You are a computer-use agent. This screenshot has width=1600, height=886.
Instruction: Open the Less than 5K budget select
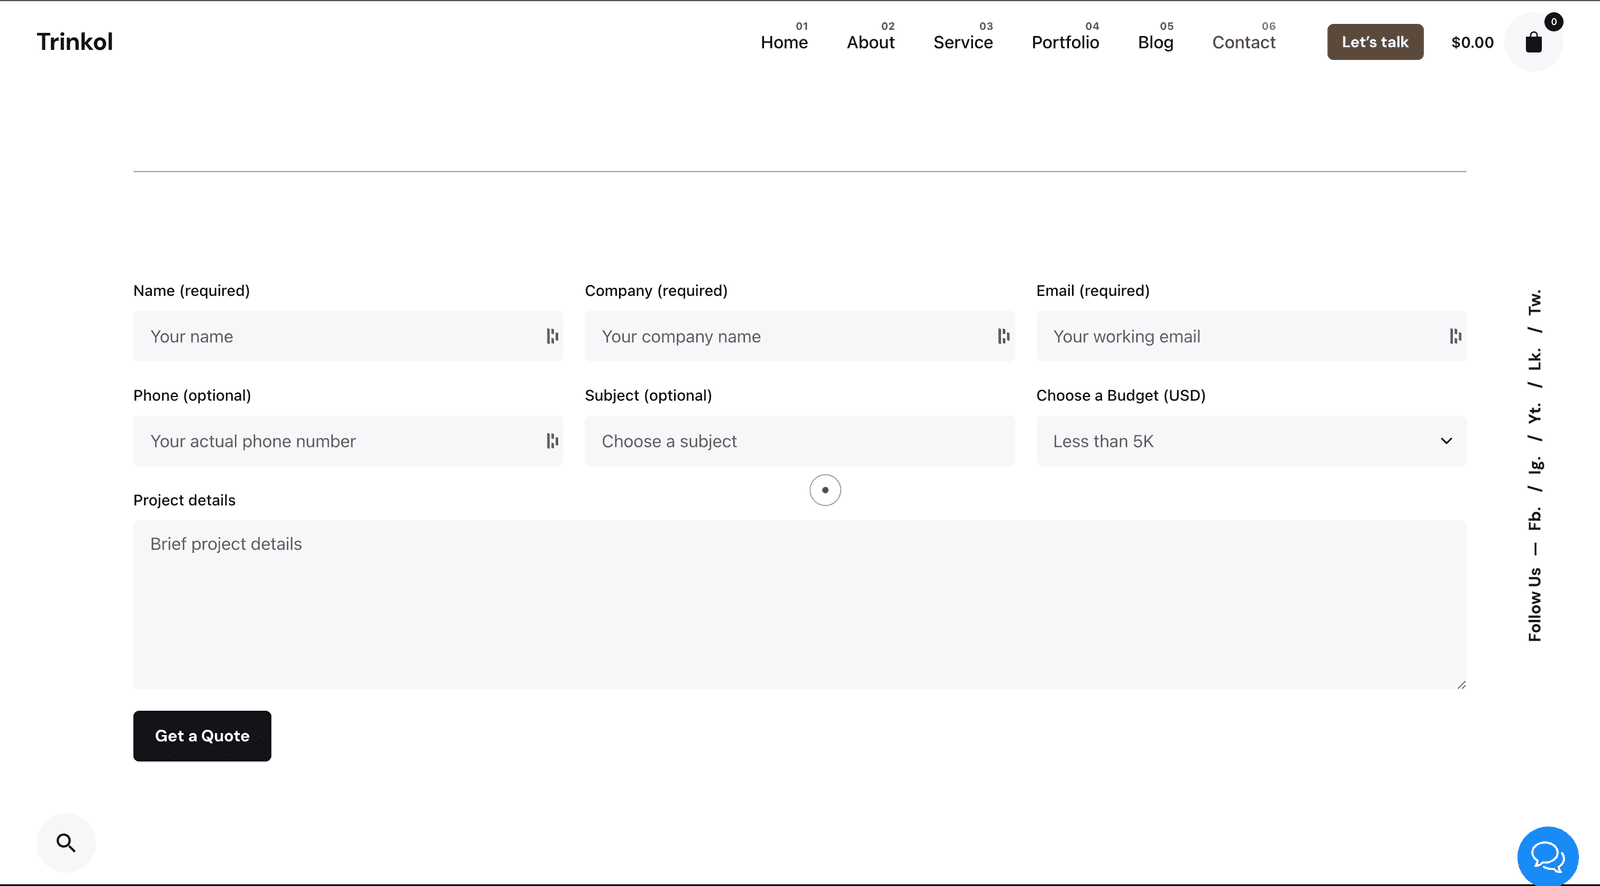click(x=1251, y=441)
